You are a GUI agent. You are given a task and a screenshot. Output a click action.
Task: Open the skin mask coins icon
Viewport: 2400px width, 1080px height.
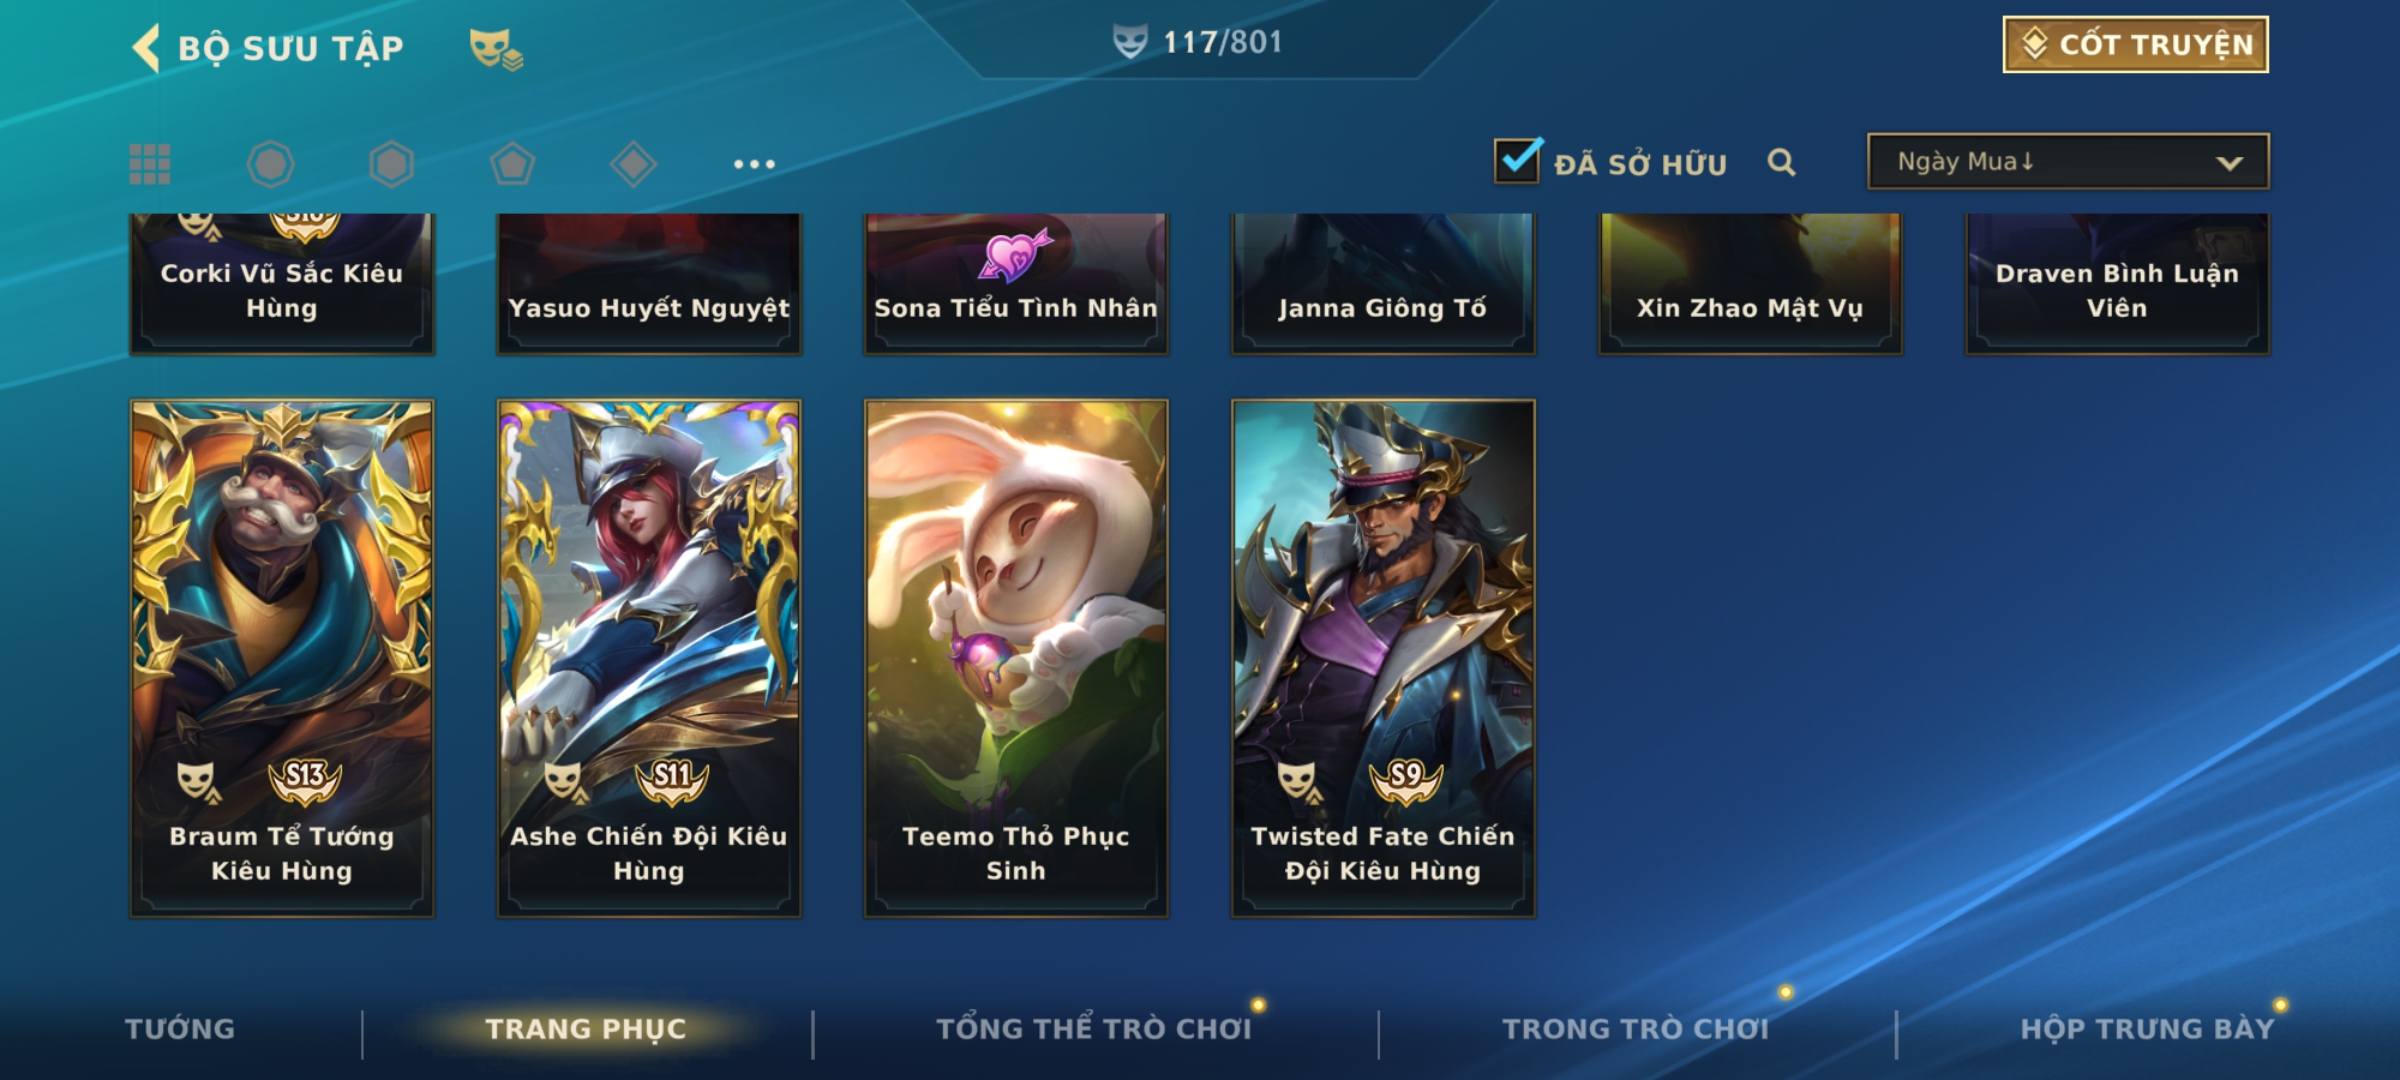click(496, 48)
